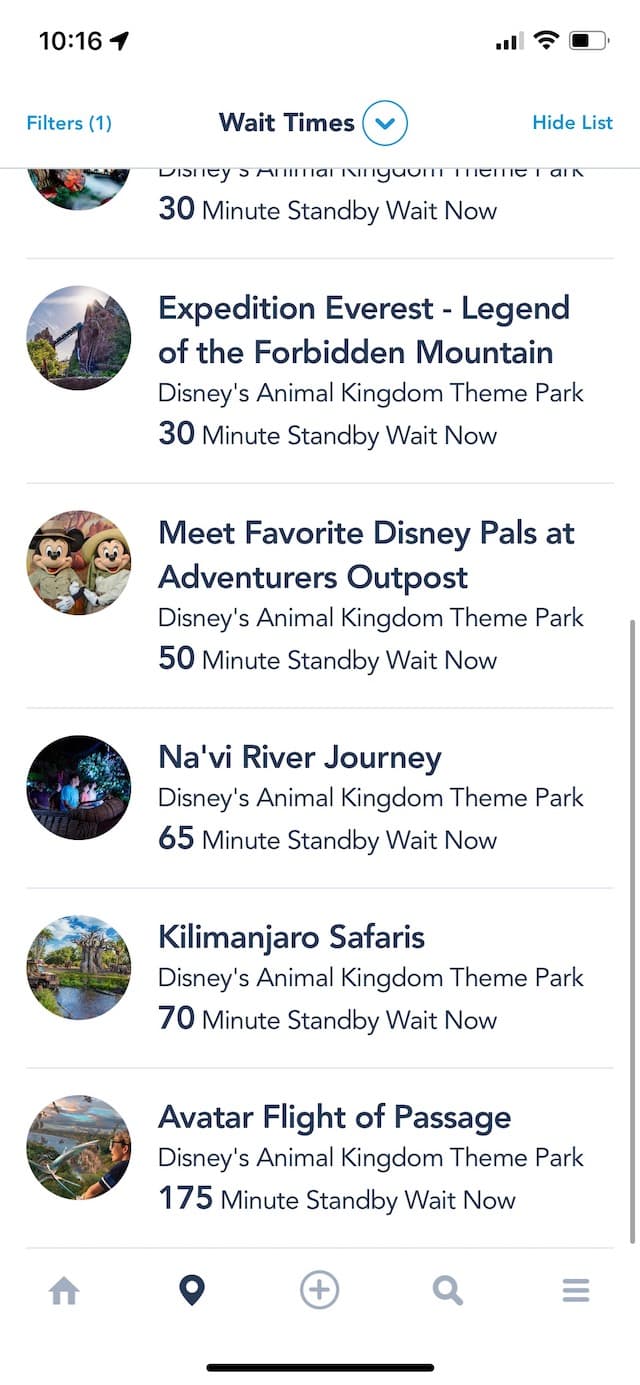Select Meet Favorite Disney Pals at Adventurers Outpost
This screenshot has height=1385, width=640.
[x=320, y=596]
